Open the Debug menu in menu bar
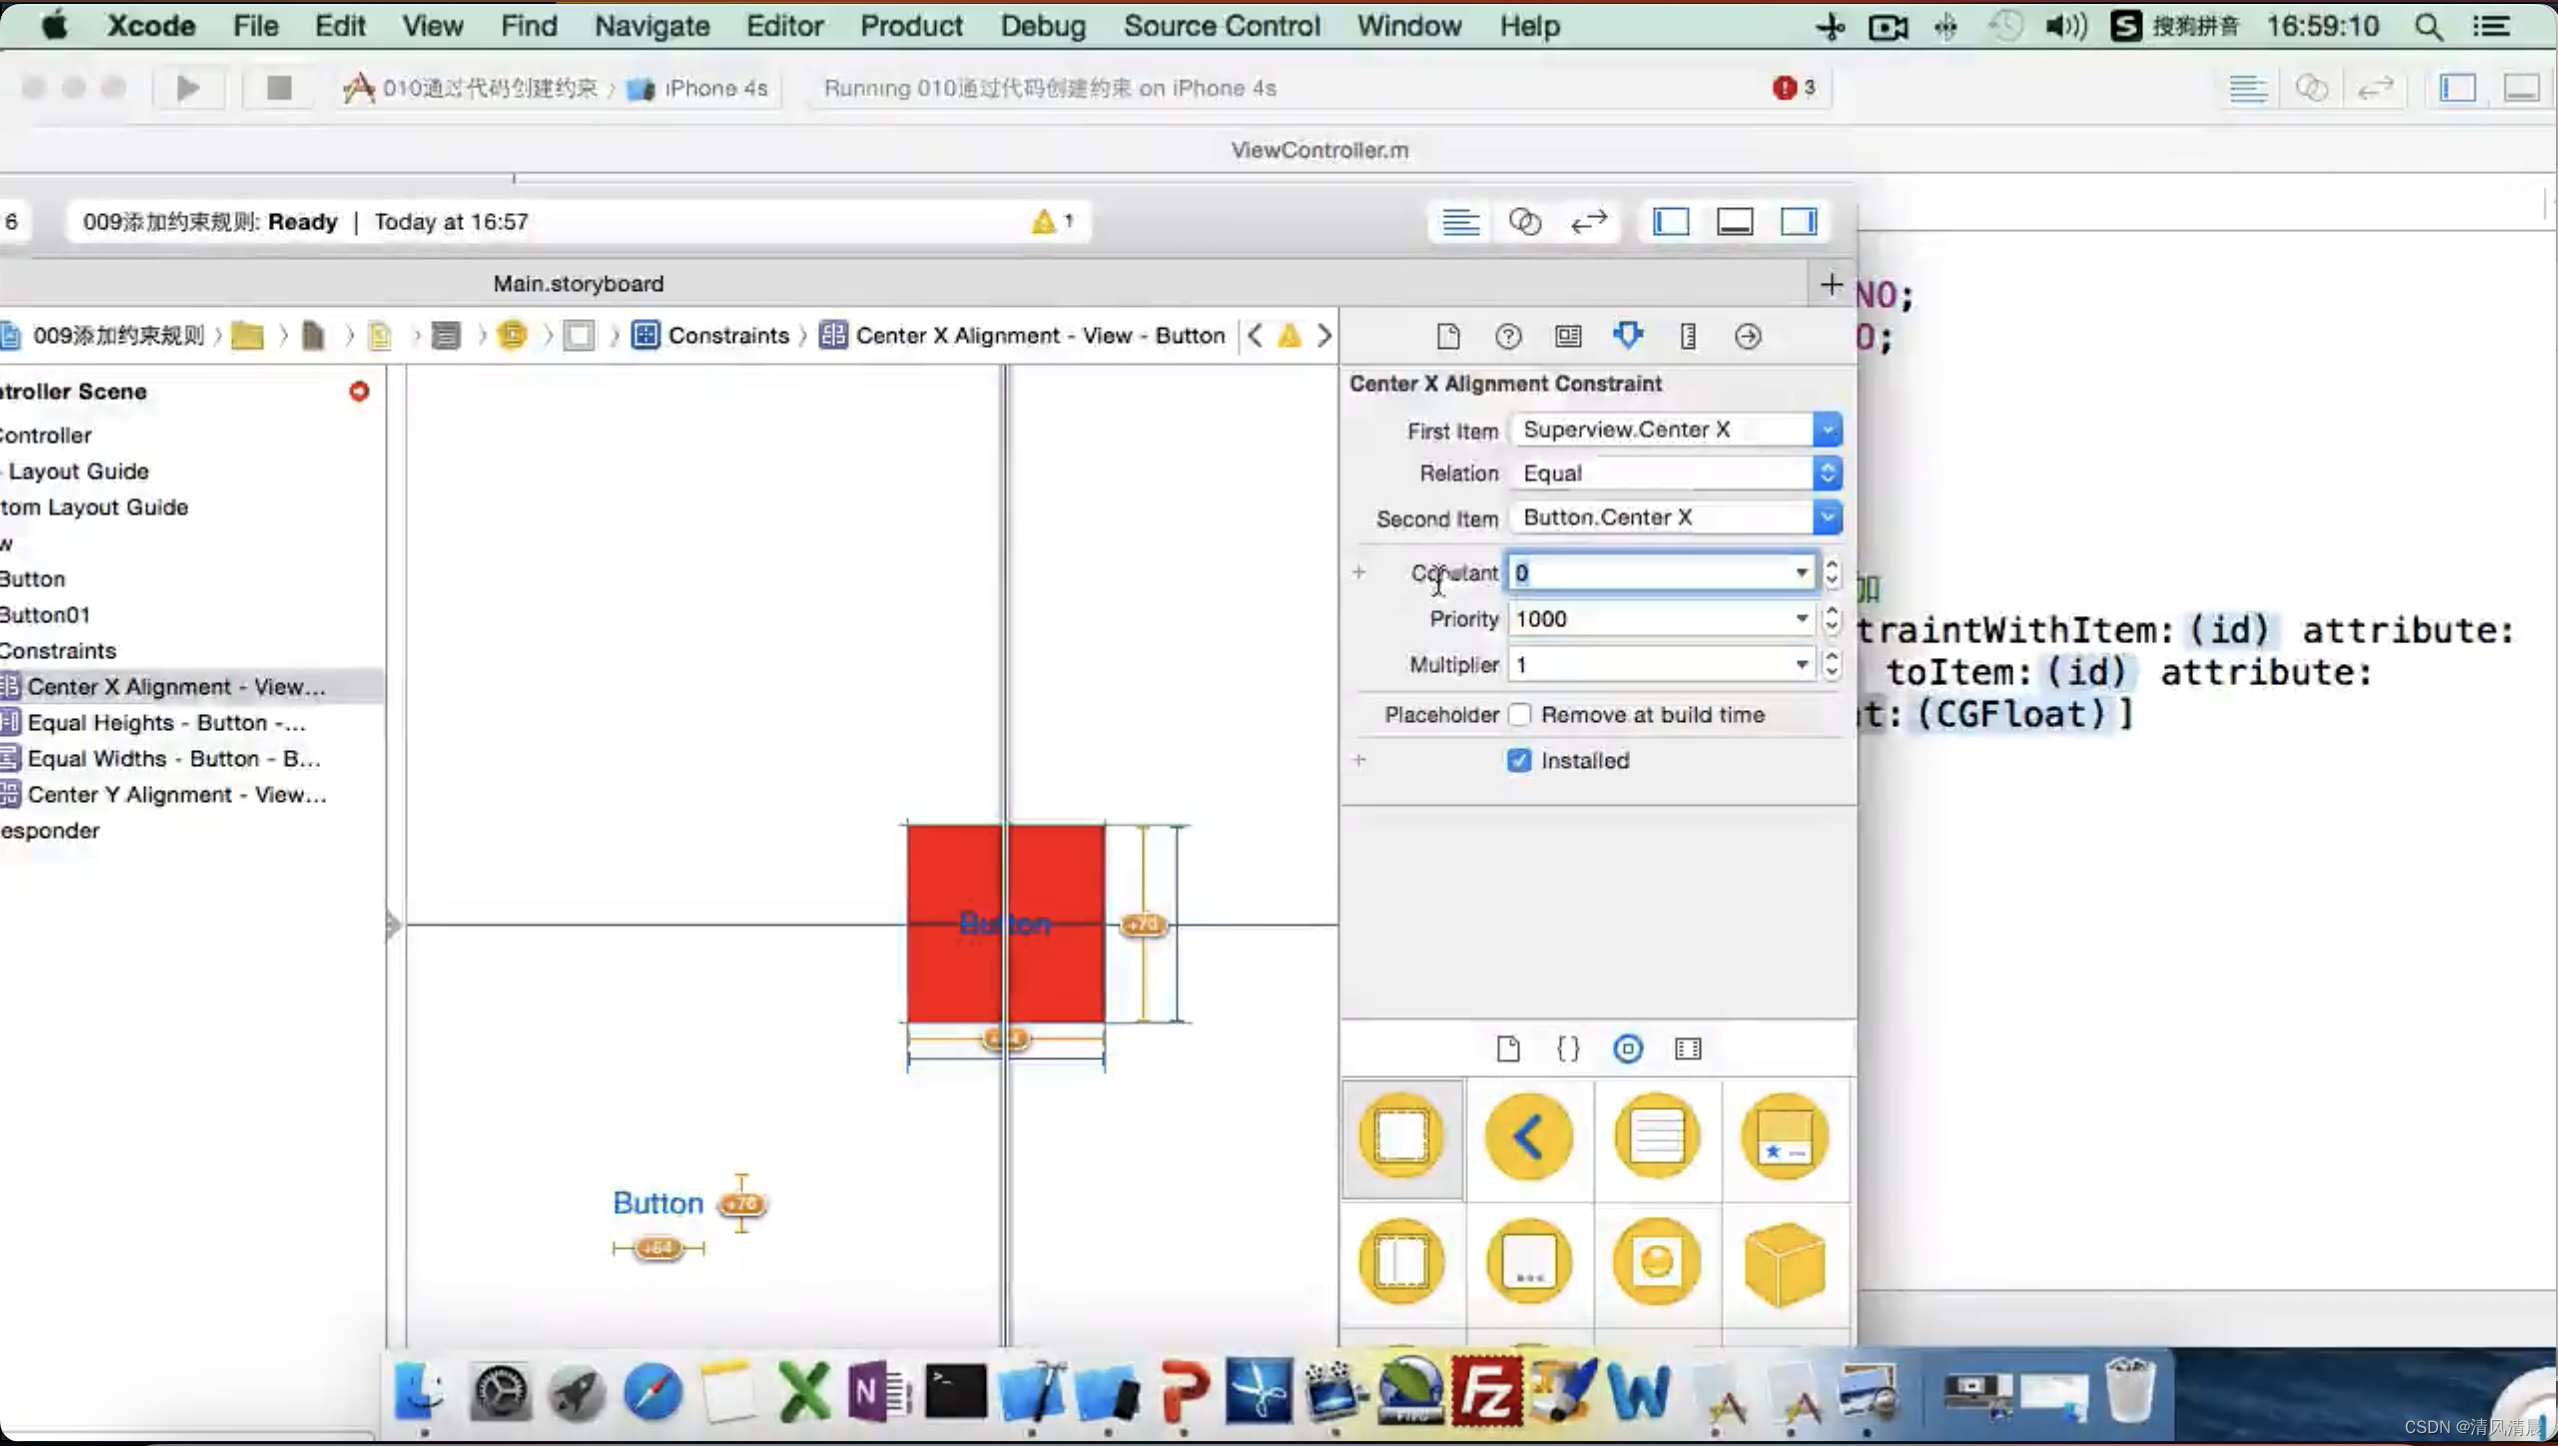This screenshot has height=1446, width=2558. pos(1042,26)
